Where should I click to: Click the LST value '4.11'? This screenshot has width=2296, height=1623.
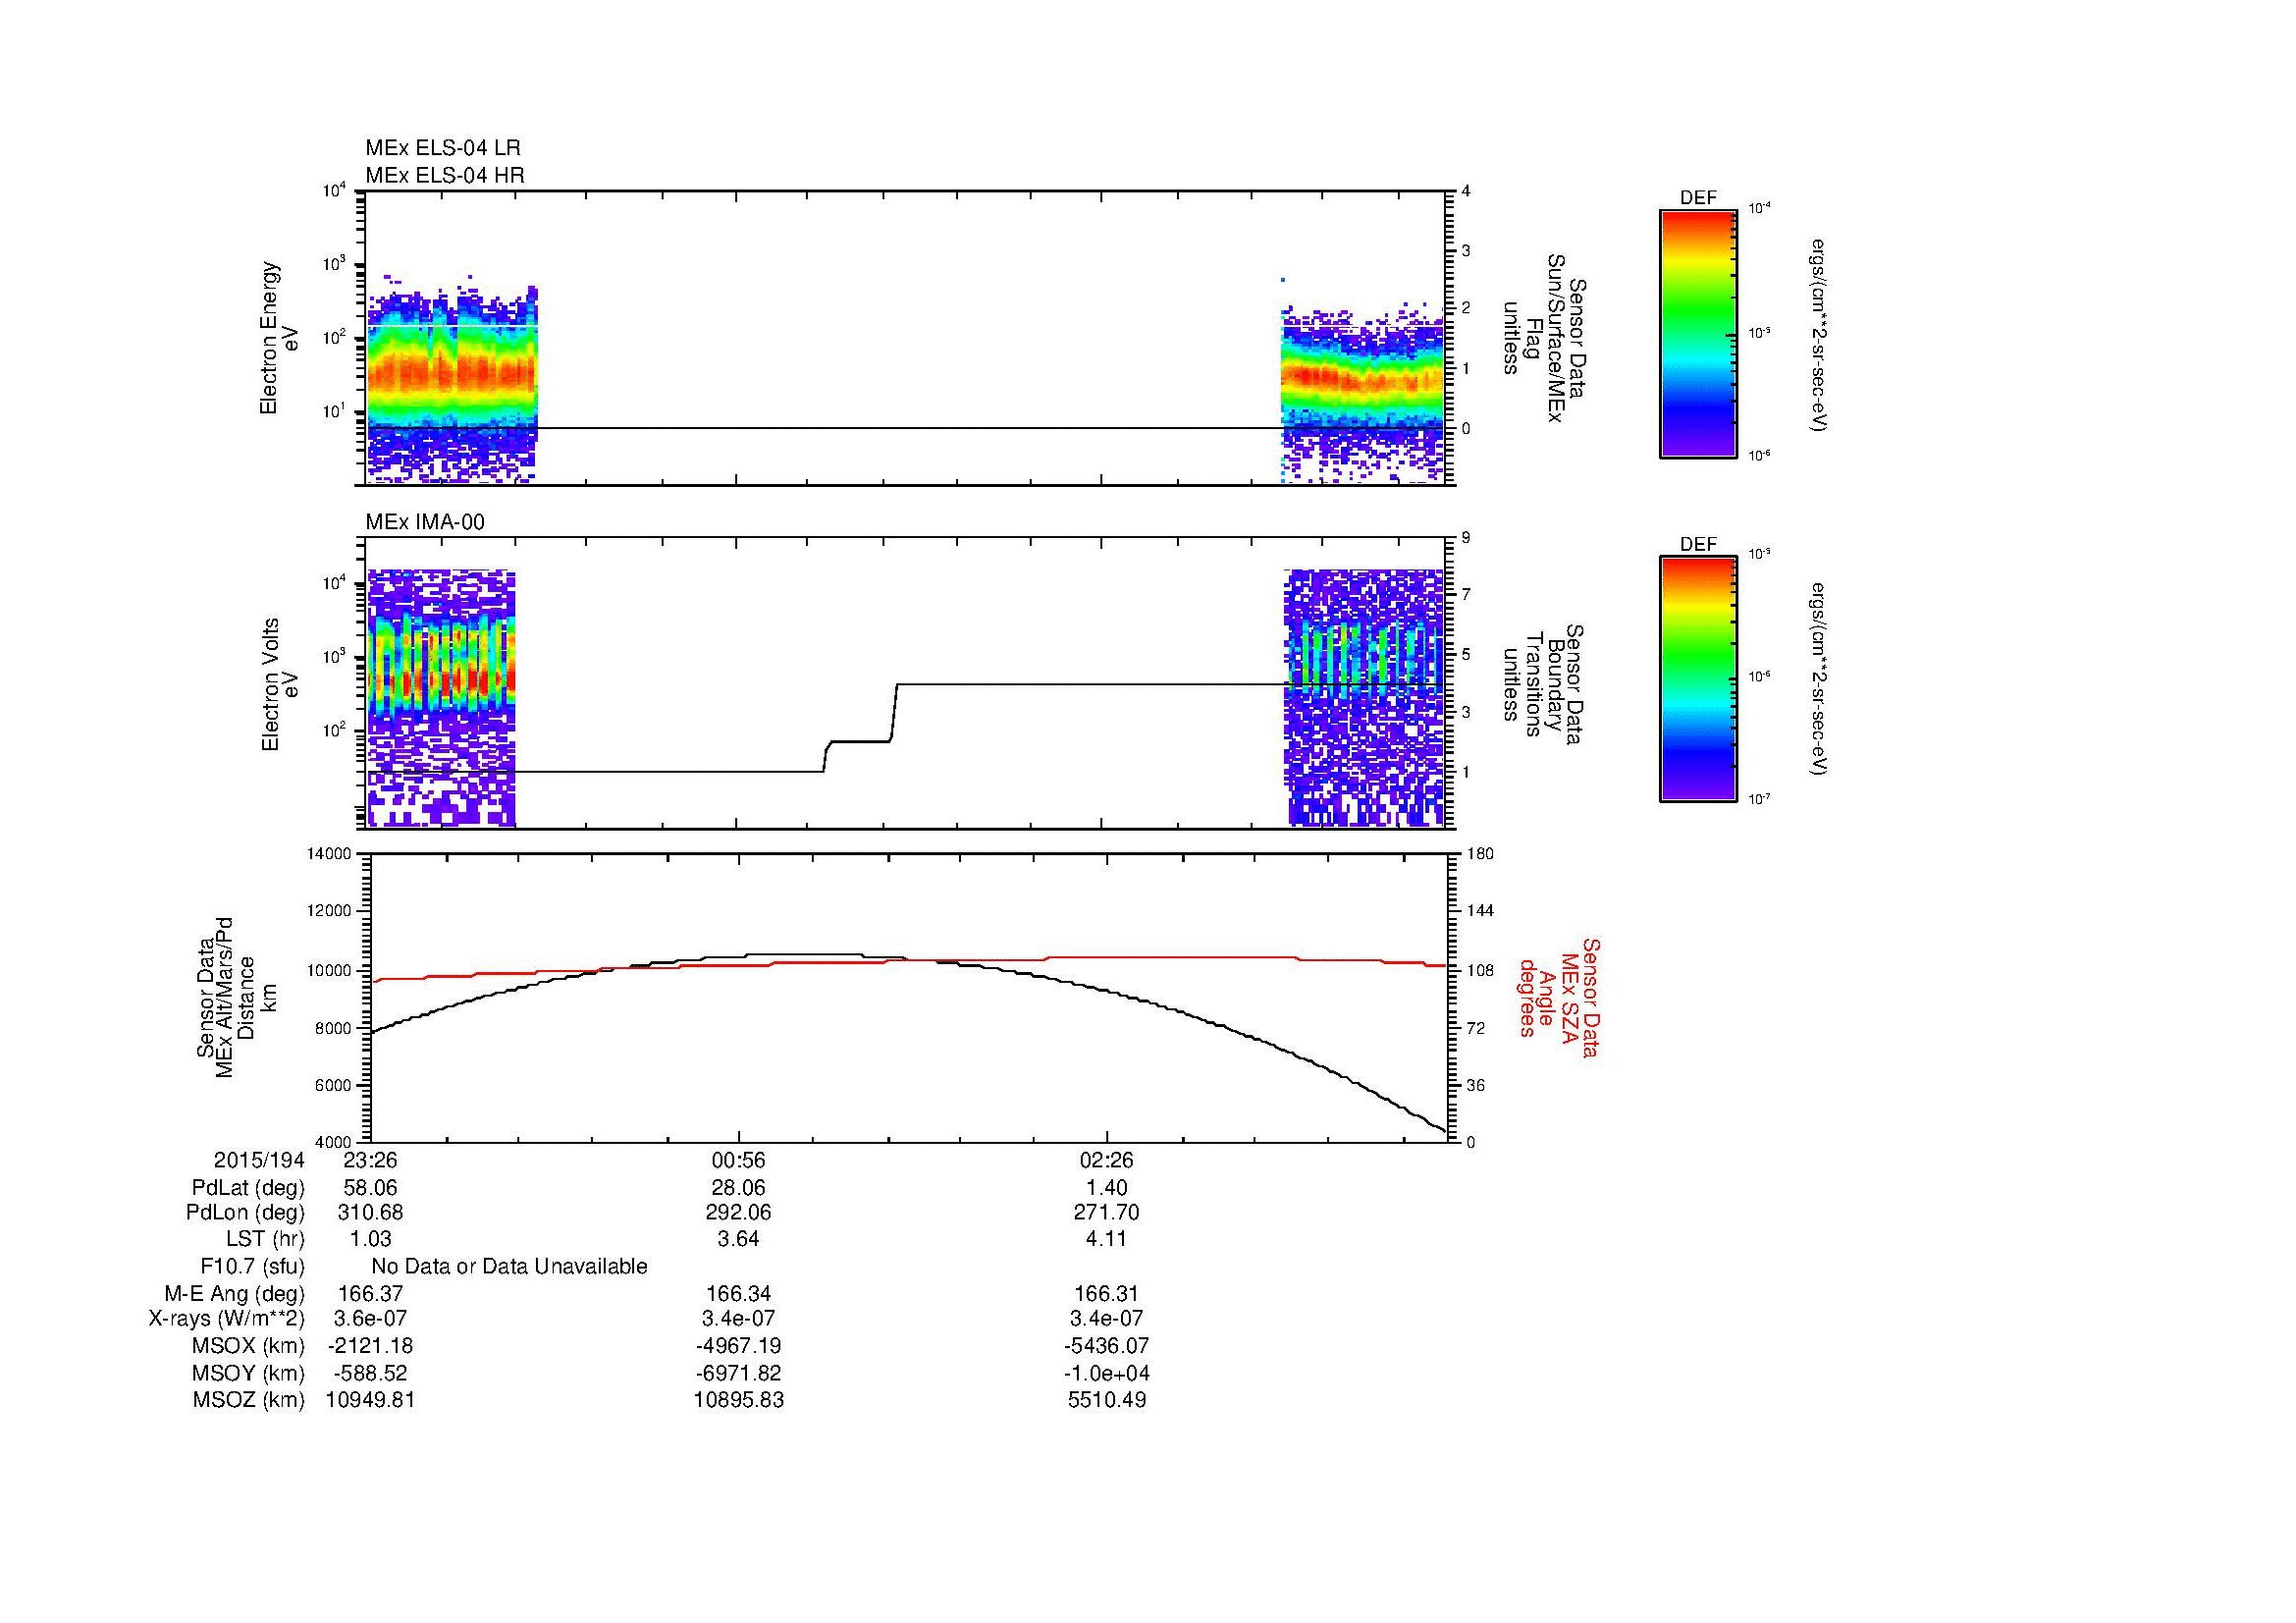[x=1106, y=1239]
